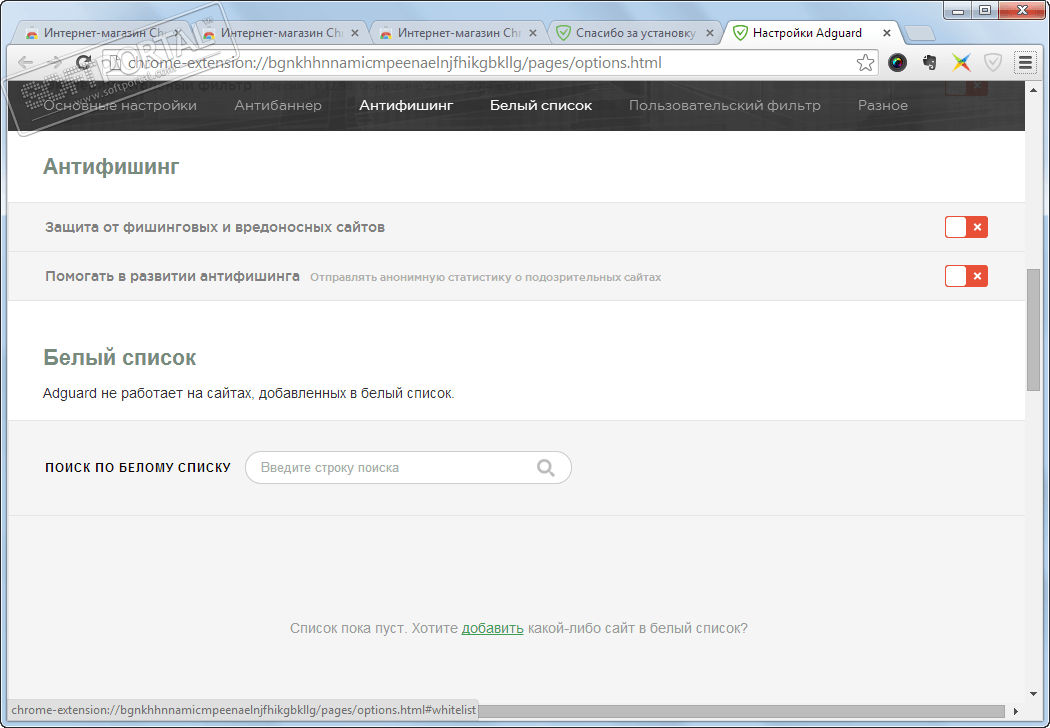The height and width of the screenshot is (728, 1050).
Task: Open the Evernote elephant extension icon
Action: click(929, 63)
